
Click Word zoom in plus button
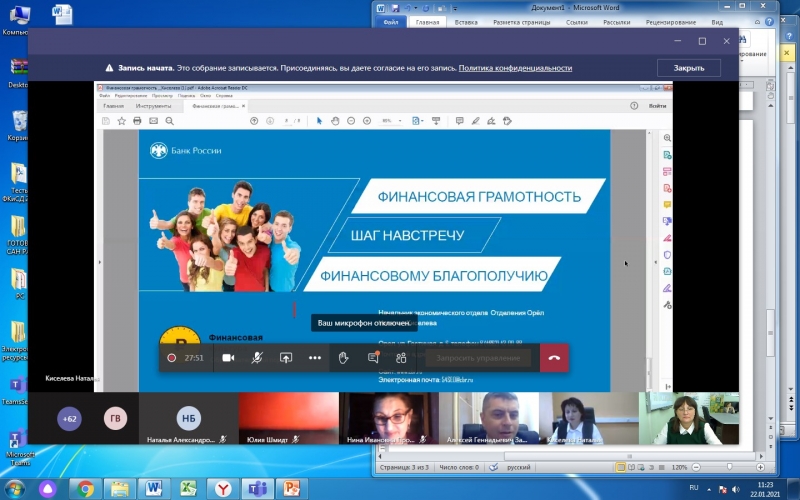pos(760,467)
